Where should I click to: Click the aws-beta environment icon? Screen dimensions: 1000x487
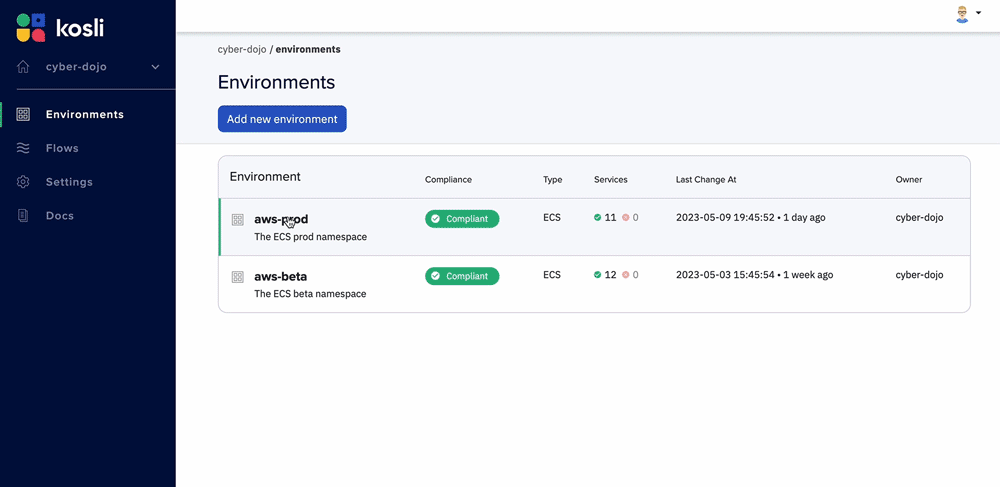click(x=237, y=277)
